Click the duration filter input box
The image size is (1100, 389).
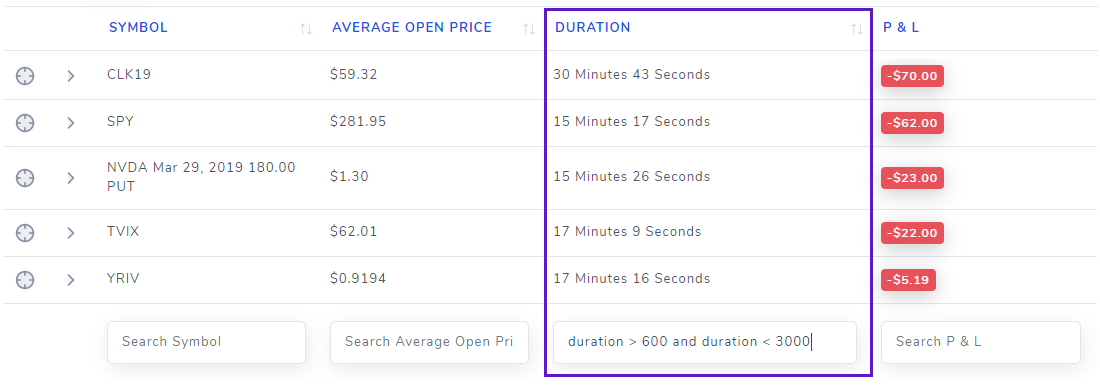[705, 342]
